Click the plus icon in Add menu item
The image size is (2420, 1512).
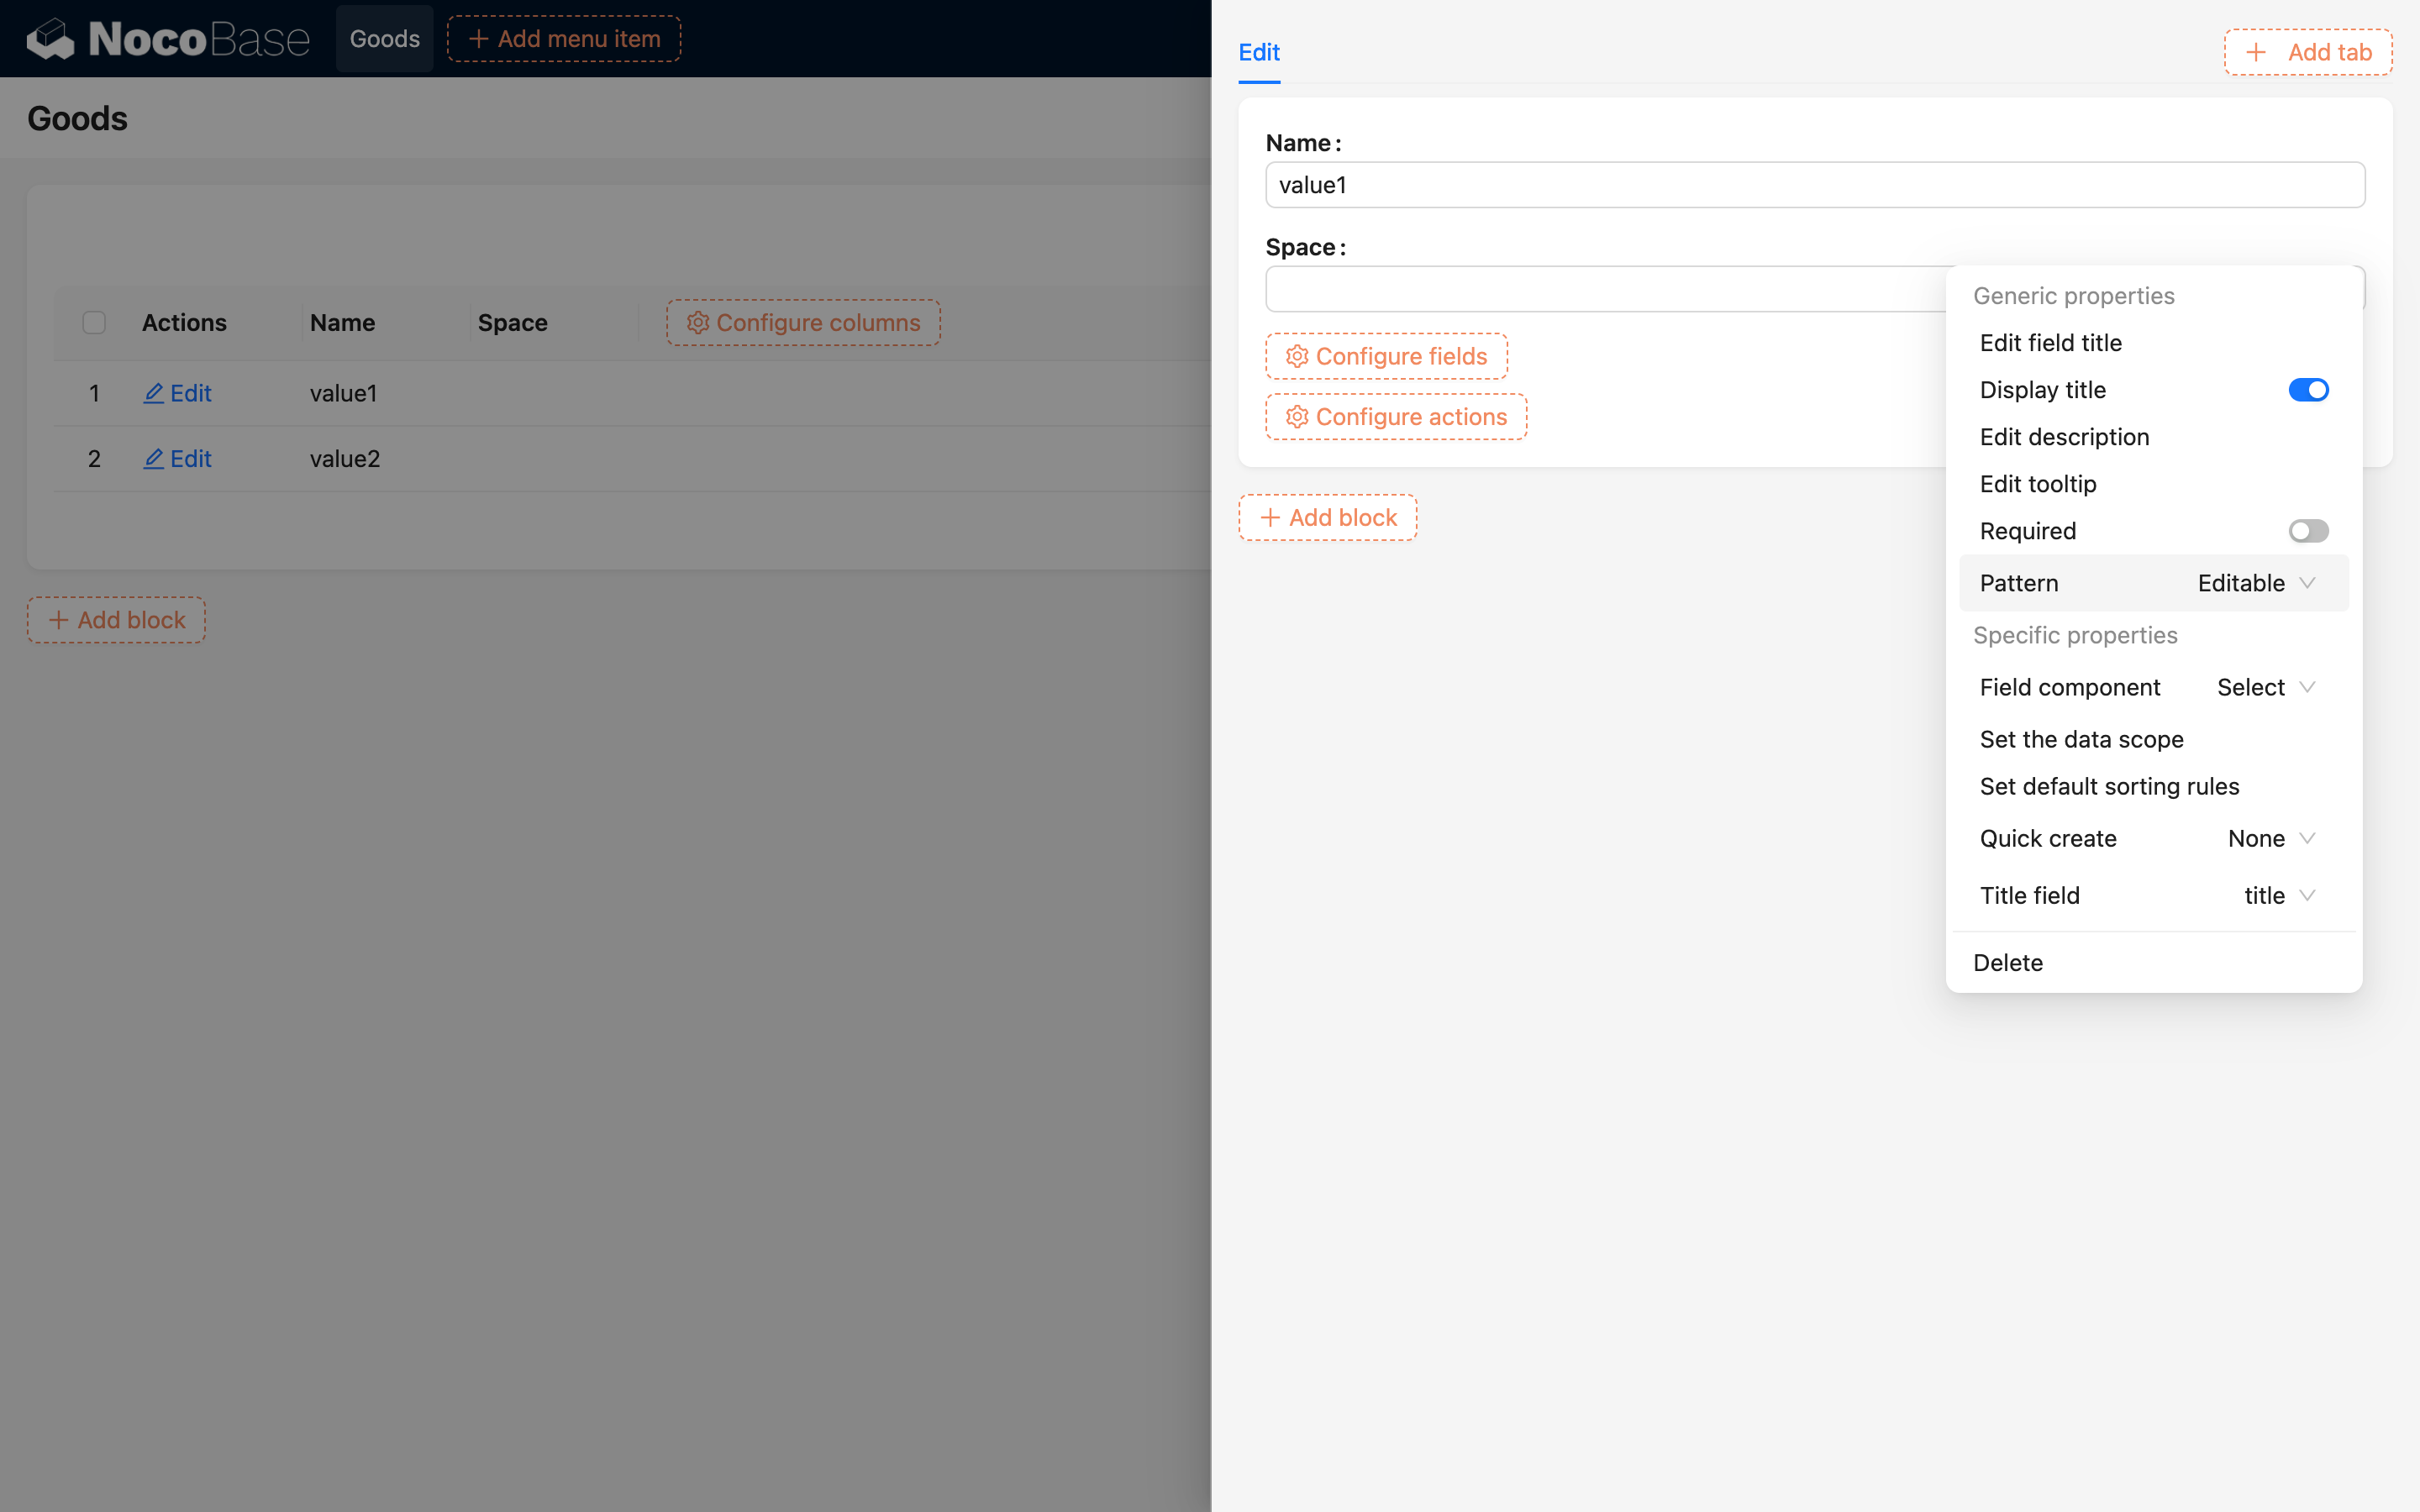pos(479,39)
